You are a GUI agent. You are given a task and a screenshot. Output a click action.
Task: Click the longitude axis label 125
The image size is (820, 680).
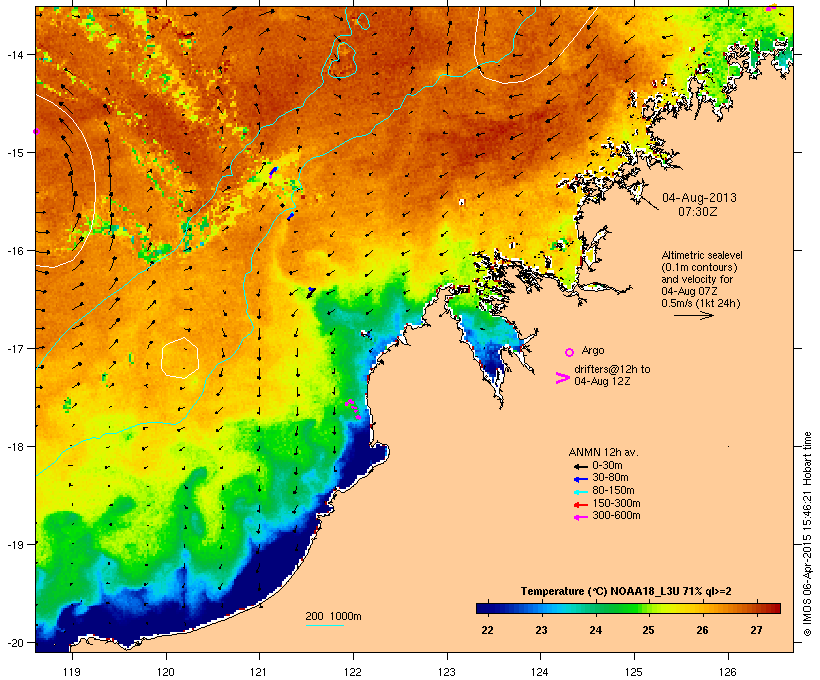[634, 672]
